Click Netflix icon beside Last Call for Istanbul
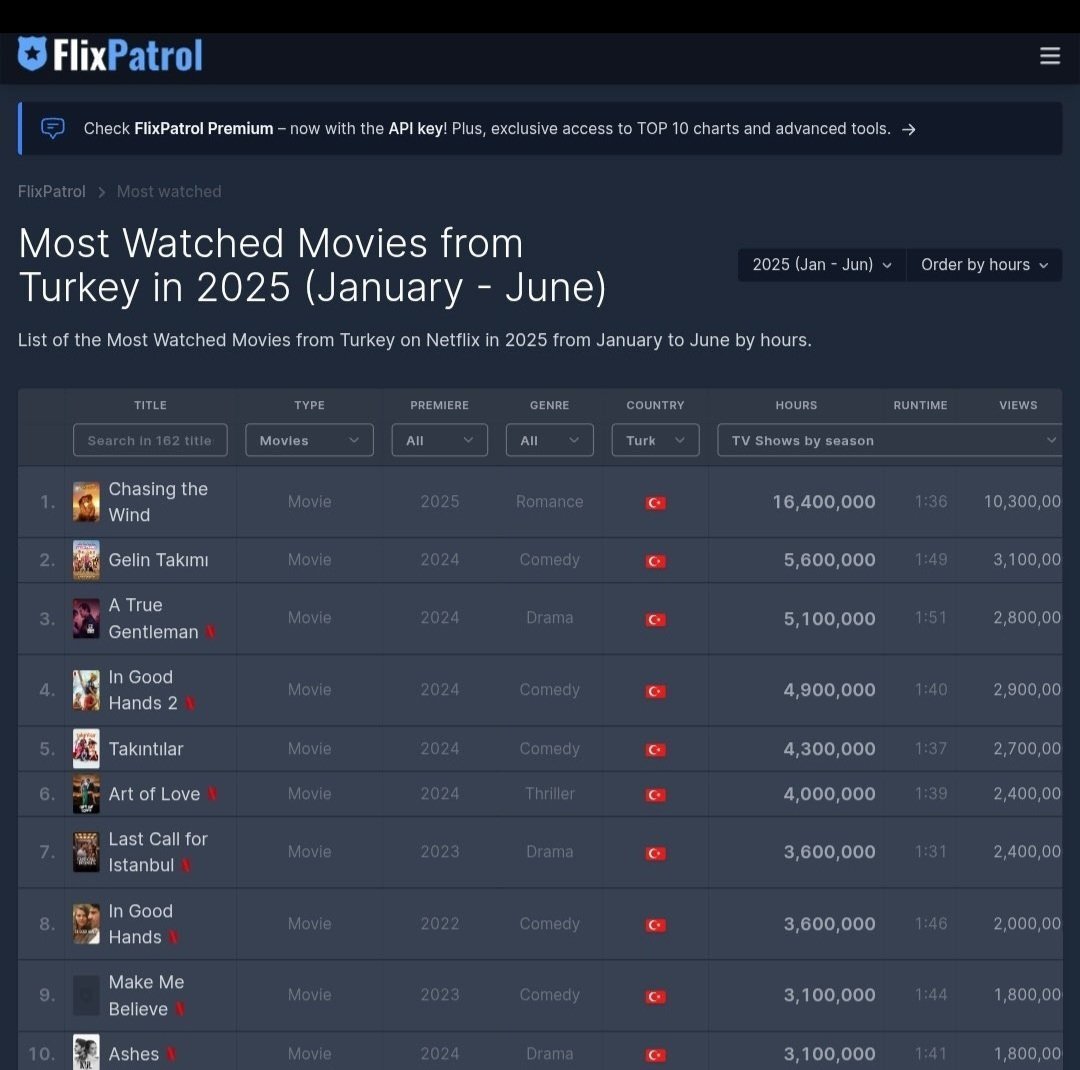The height and width of the screenshot is (1070, 1080). (x=186, y=865)
